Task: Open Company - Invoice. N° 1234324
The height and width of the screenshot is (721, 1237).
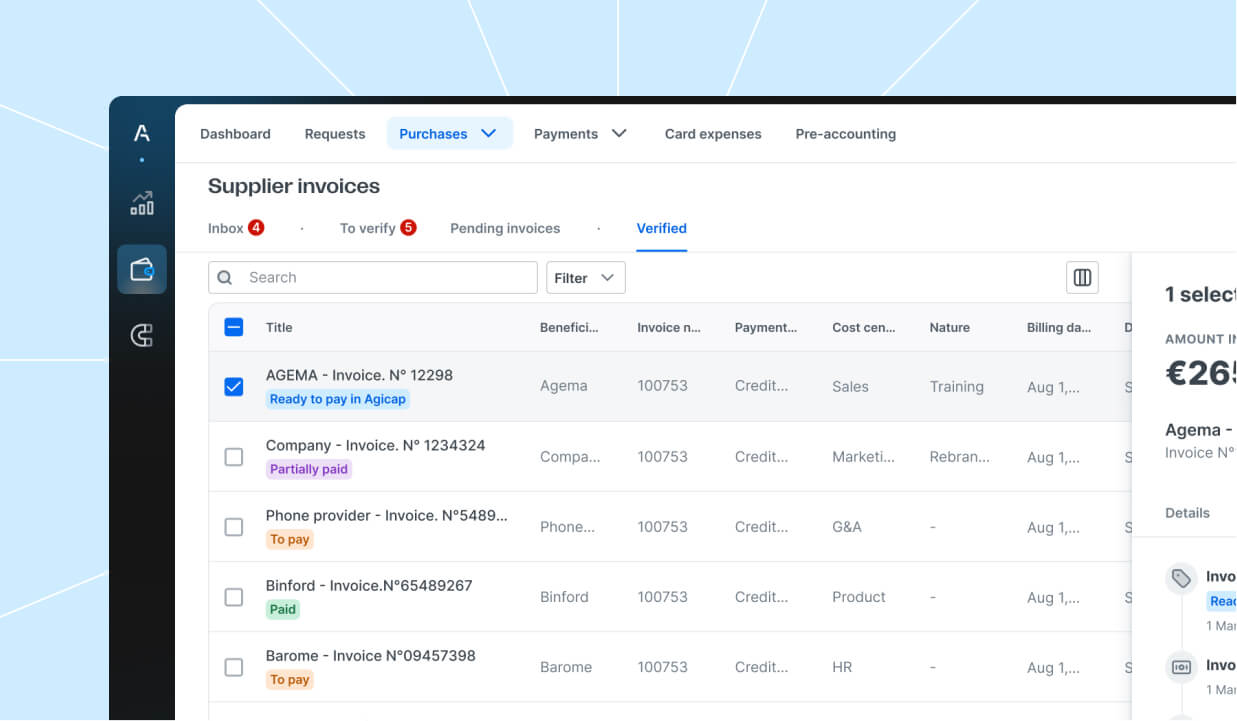Action: [x=375, y=445]
